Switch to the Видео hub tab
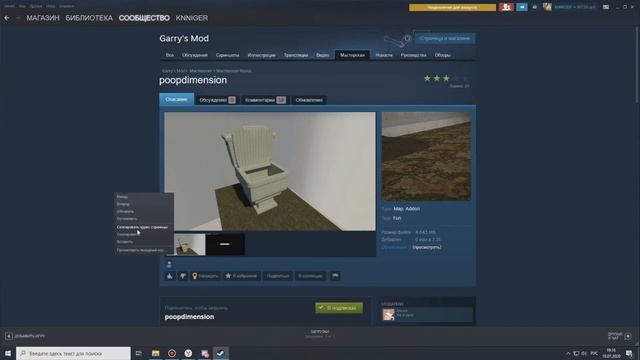 pyautogui.click(x=322, y=55)
